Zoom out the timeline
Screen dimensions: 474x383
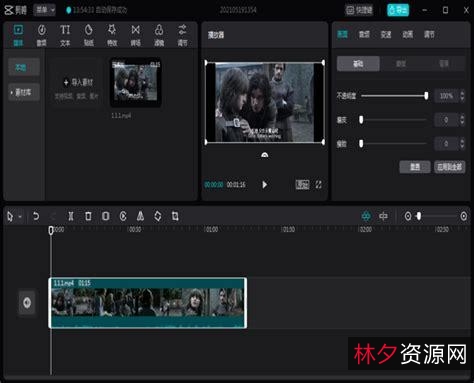click(408, 216)
